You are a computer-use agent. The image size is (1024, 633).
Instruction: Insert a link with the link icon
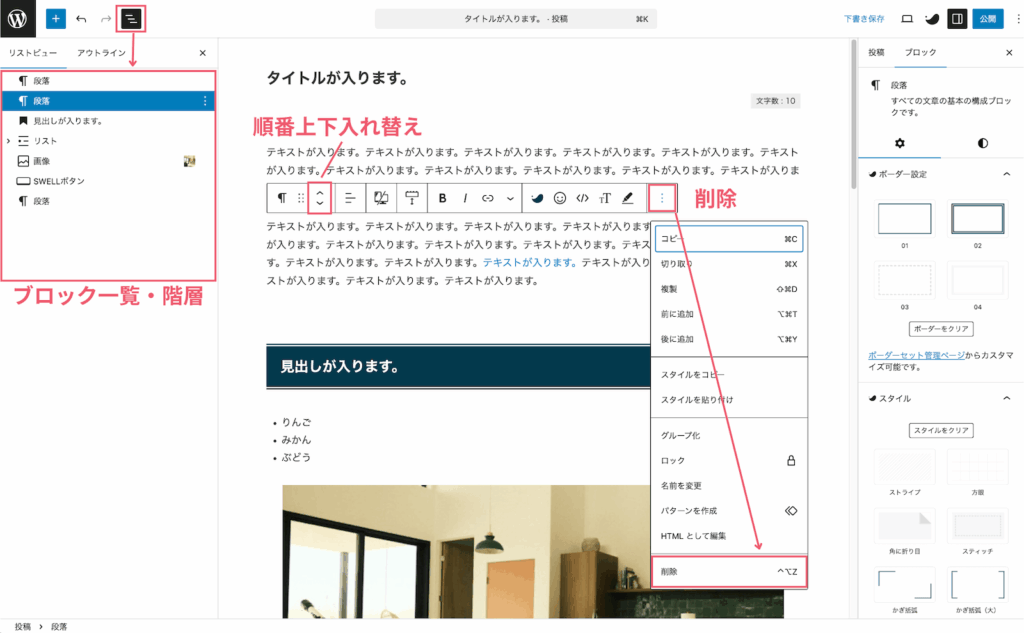(488, 198)
